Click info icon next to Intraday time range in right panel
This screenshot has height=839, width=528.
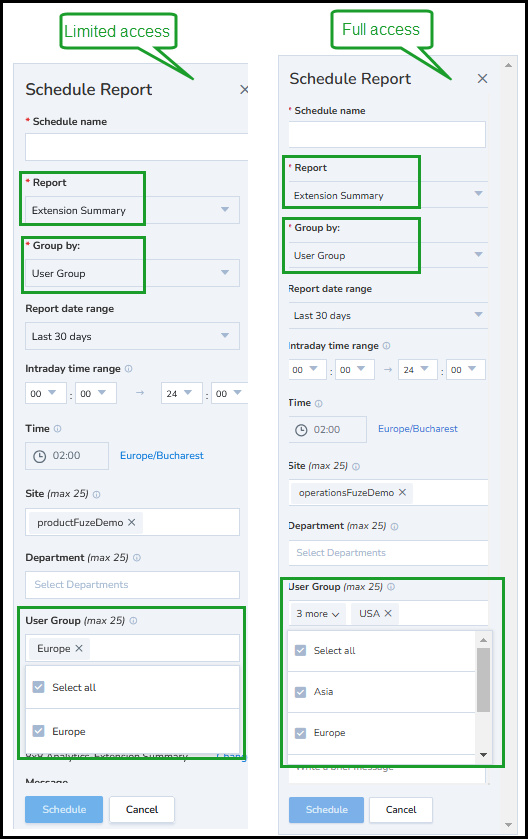(386, 346)
